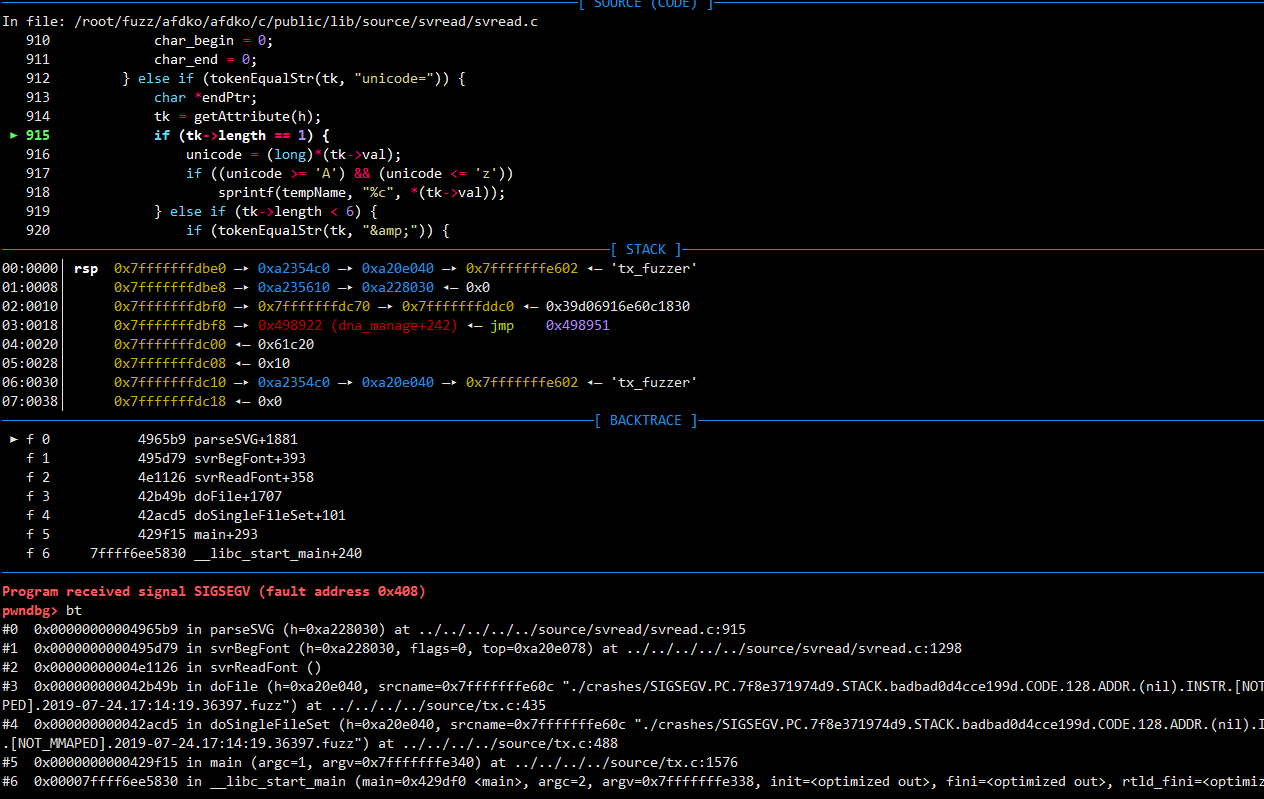
Task: Select backtrace frame parseSVG+1881
Action: (246, 439)
